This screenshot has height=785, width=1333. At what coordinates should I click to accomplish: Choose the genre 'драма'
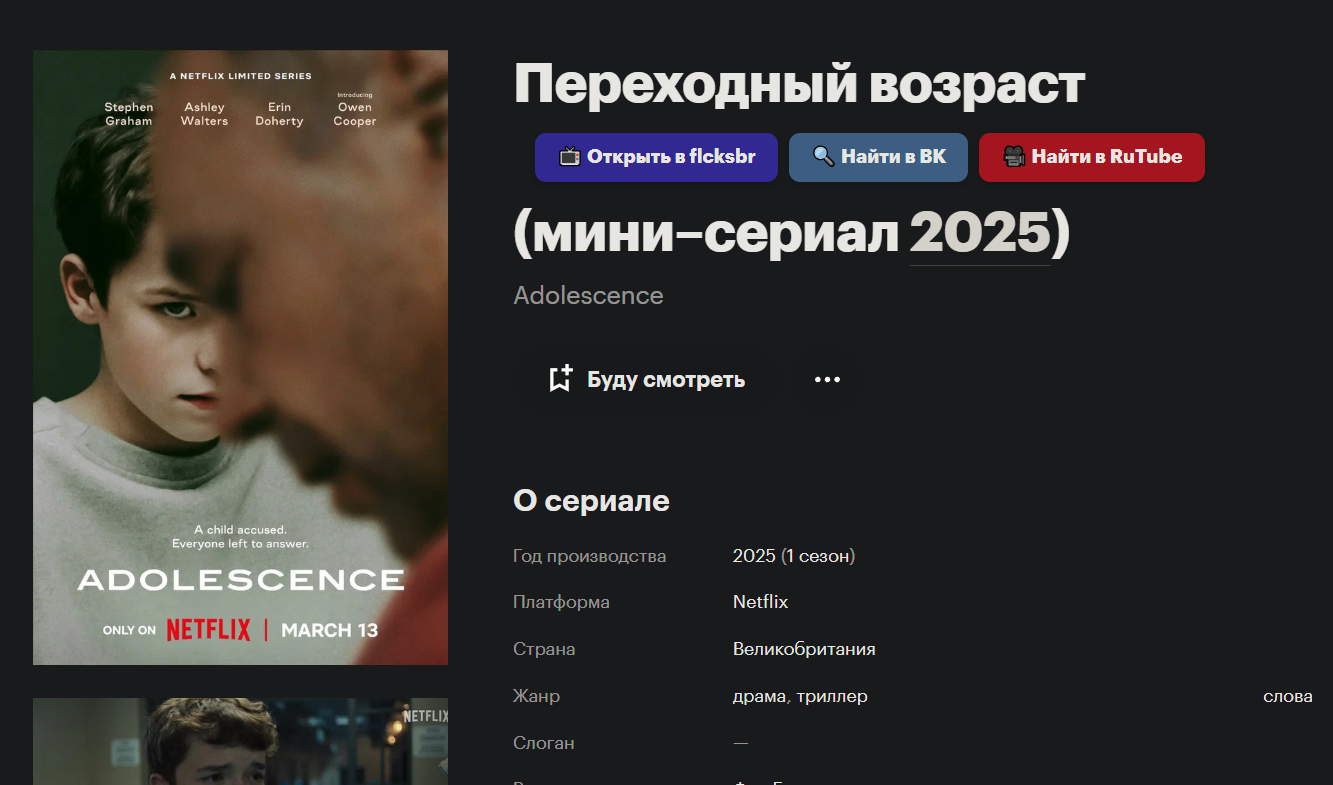tap(759, 696)
